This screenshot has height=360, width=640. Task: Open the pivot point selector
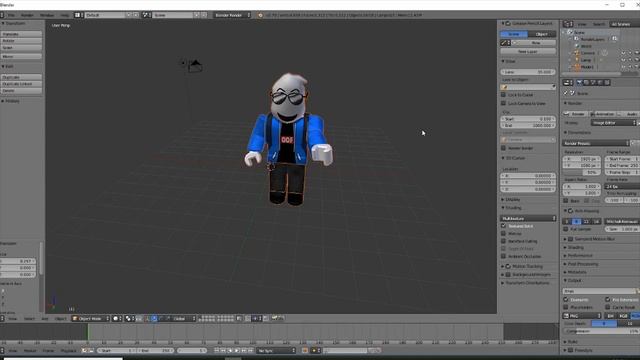pos(130,318)
